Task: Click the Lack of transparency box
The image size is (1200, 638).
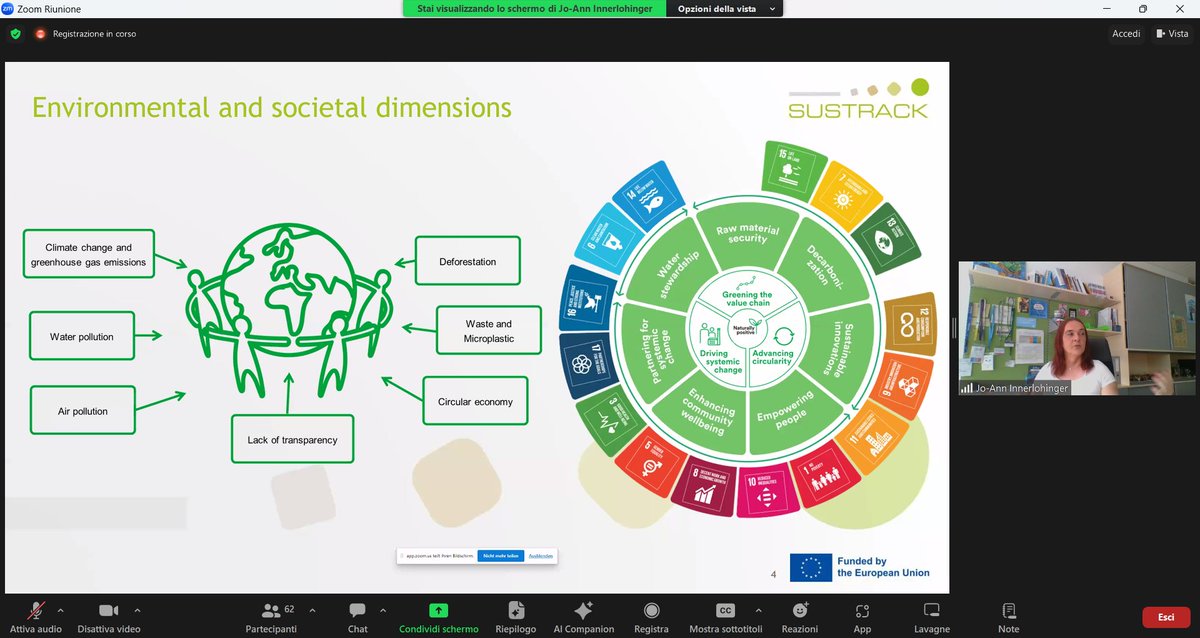Action: tap(292, 440)
